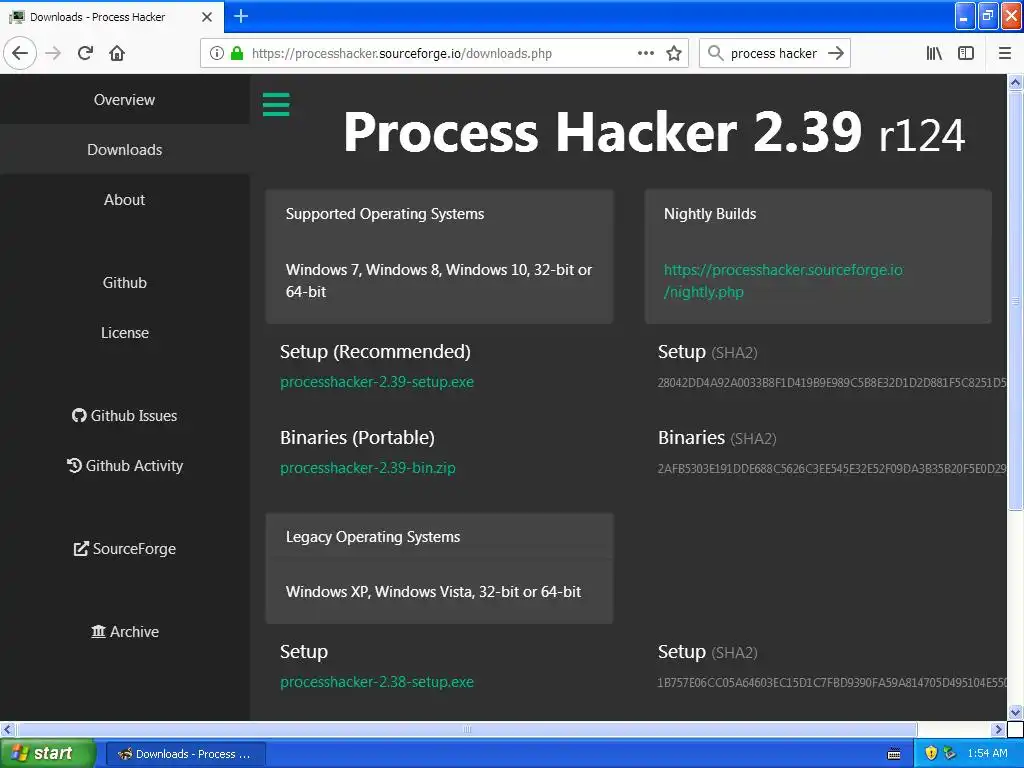
Task: Reload the page with the refresh icon
Action: tap(85, 53)
